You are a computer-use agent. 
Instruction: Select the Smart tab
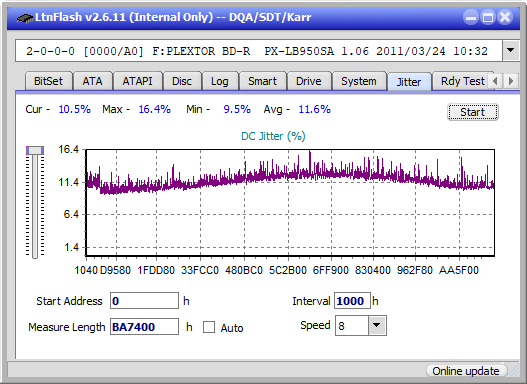coord(262,81)
